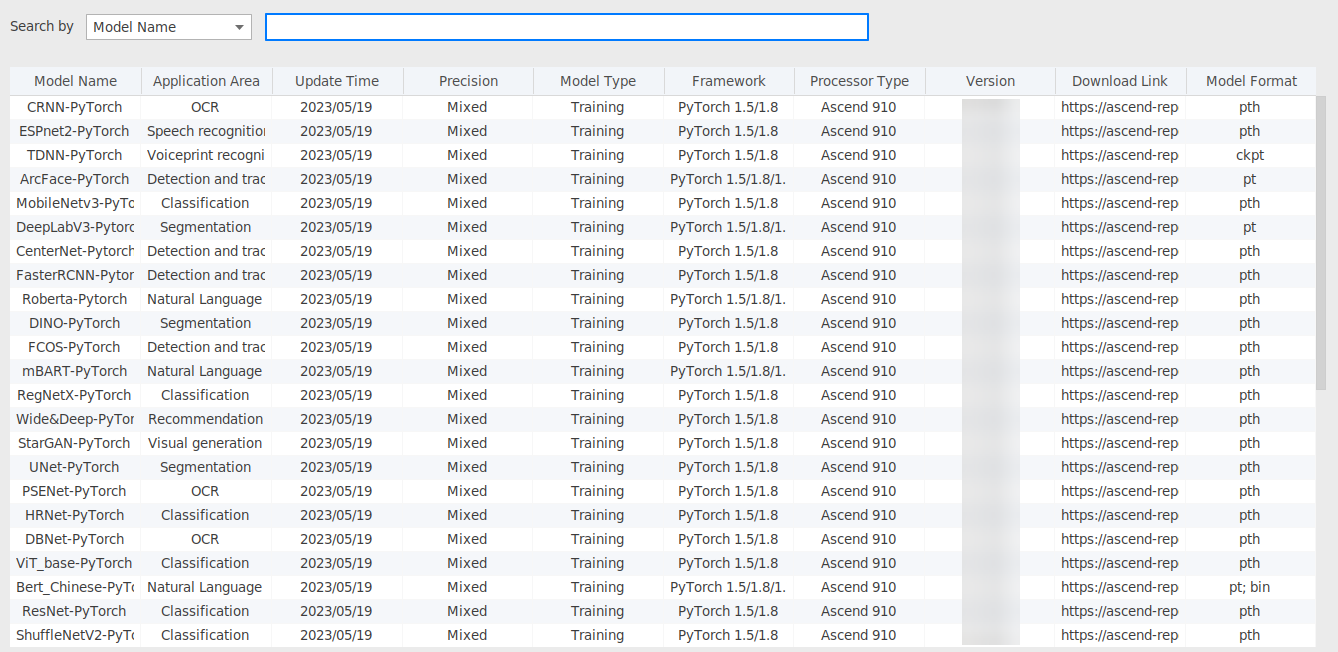1338x652 pixels.
Task: Select the CRNN-PyTorch model name cell
Action: [x=75, y=107]
